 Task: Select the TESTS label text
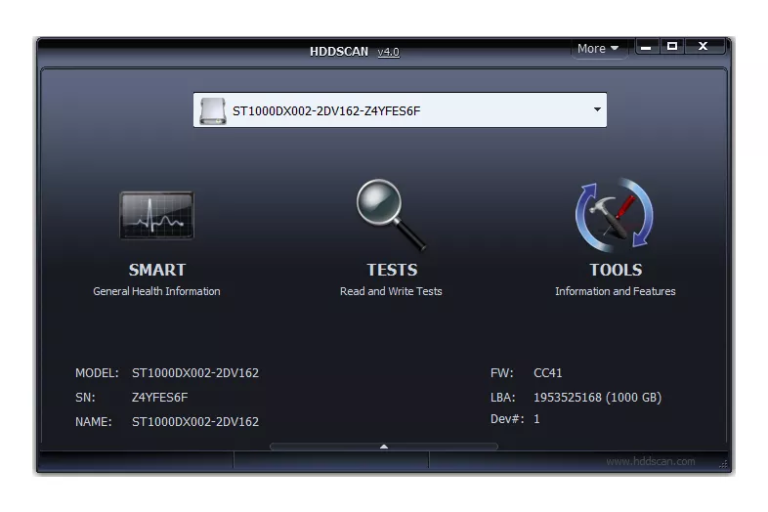[x=391, y=270]
